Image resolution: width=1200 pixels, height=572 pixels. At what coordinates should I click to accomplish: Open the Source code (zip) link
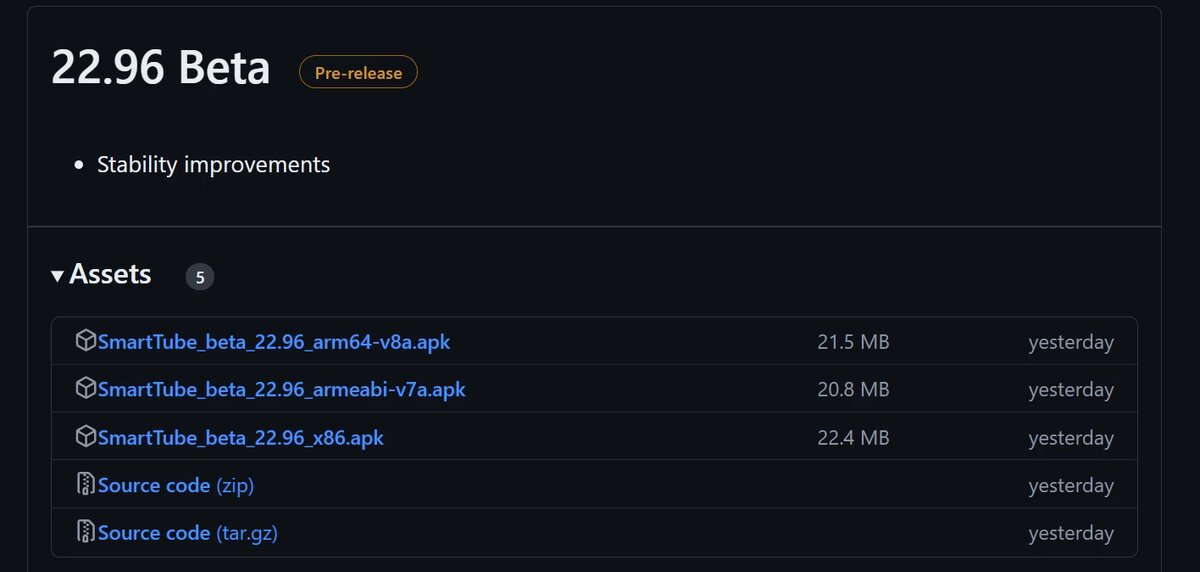[x=176, y=485]
